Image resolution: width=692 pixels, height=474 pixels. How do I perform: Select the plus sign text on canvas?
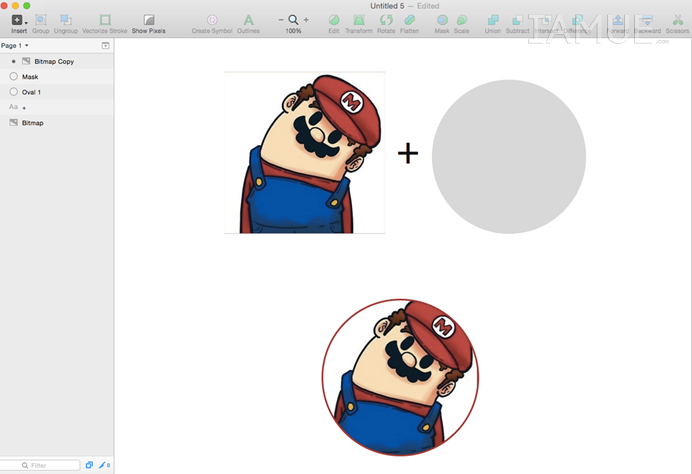[408, 153]
